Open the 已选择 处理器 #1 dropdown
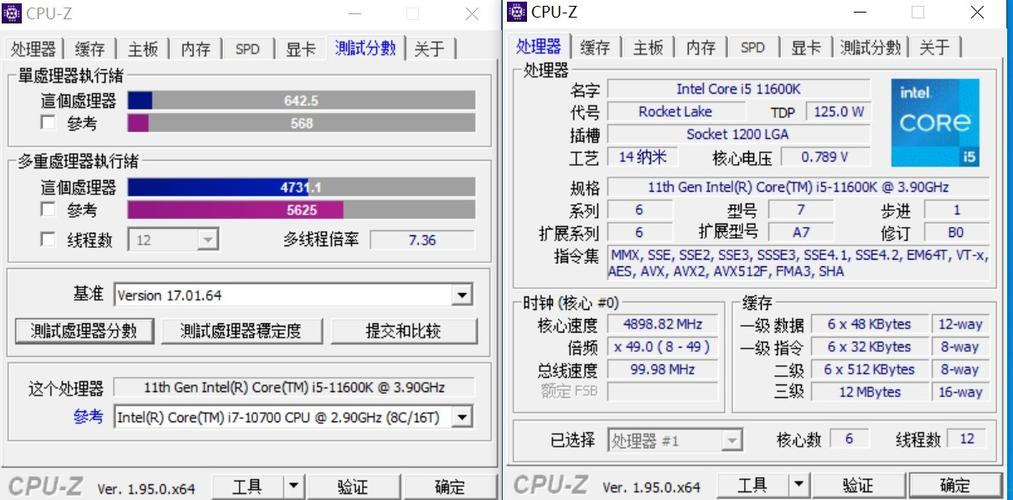This screenshot has height=500, width=1013. click(674, 441)
